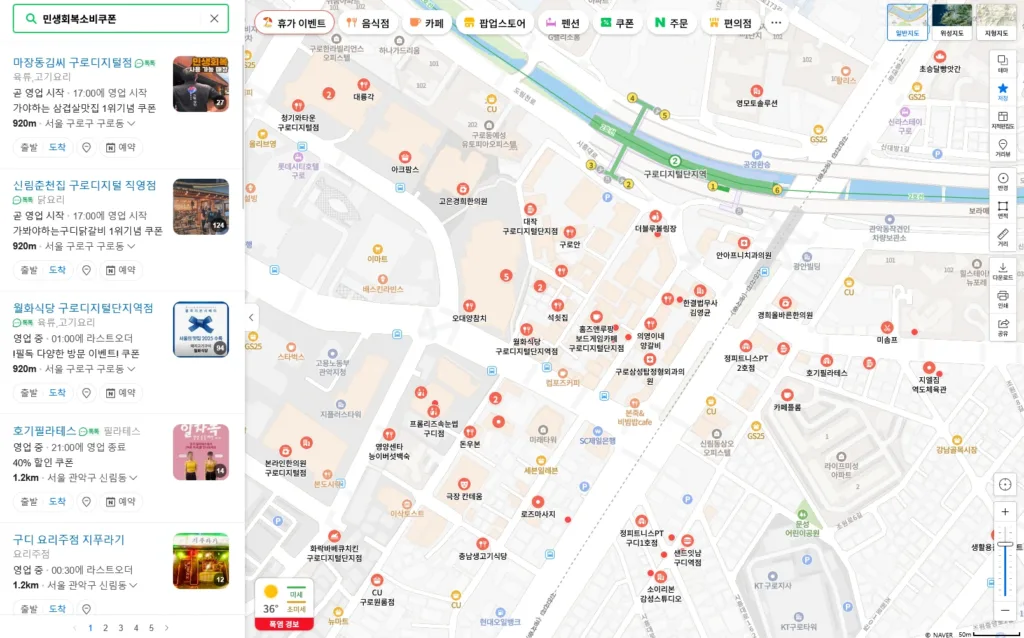The width and height of the screenshot is (1024, 638).
Task: Click the 다운로드 map download icon
Action: tap(1003, 270)
